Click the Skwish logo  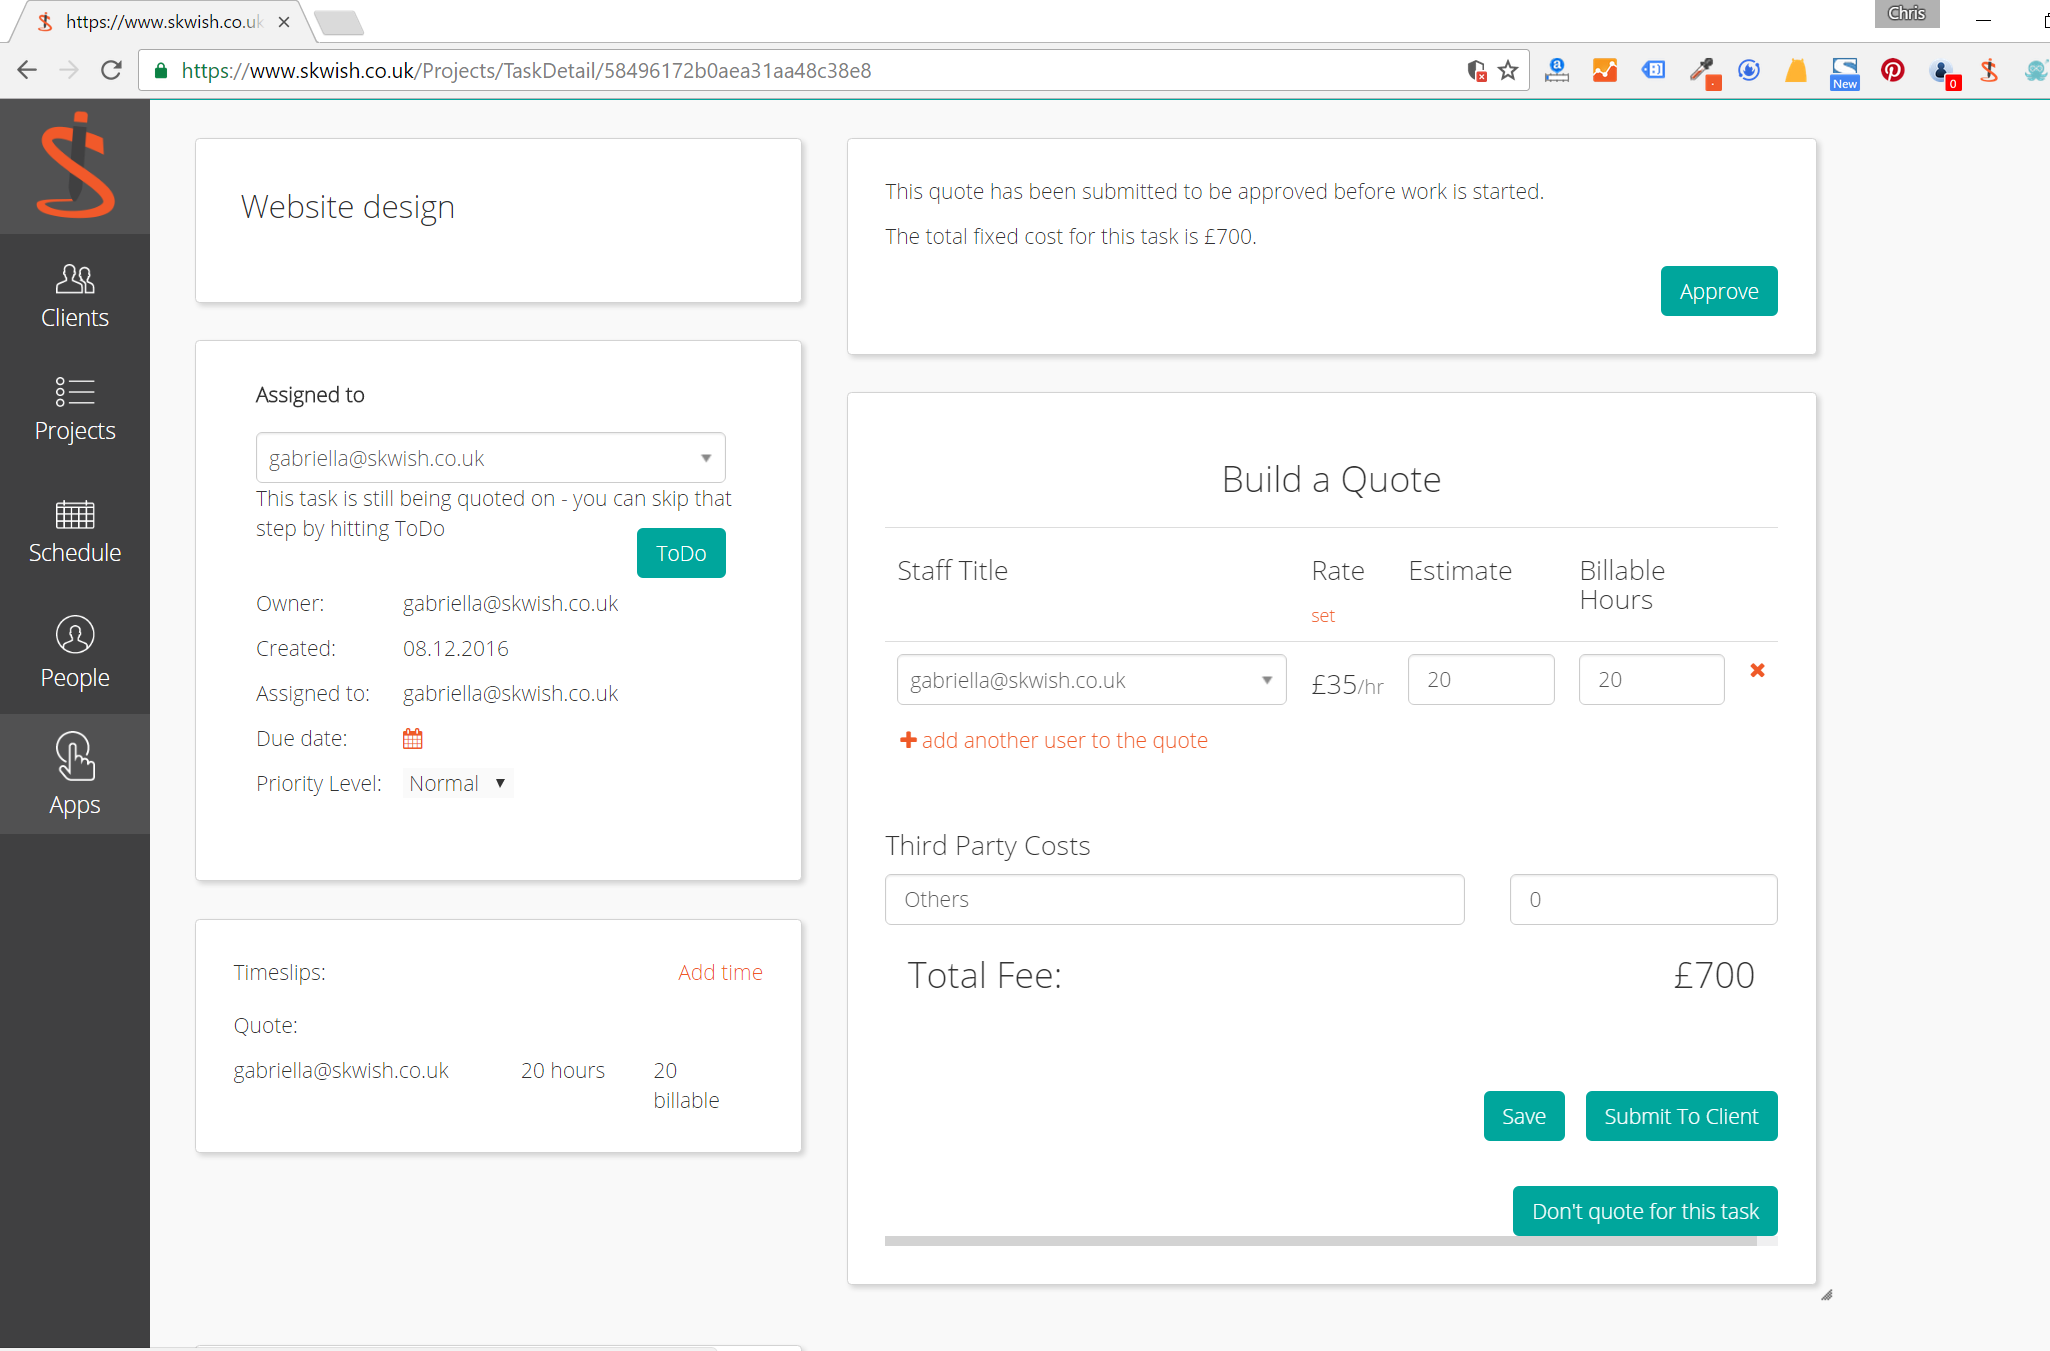[x=76, y=166]
